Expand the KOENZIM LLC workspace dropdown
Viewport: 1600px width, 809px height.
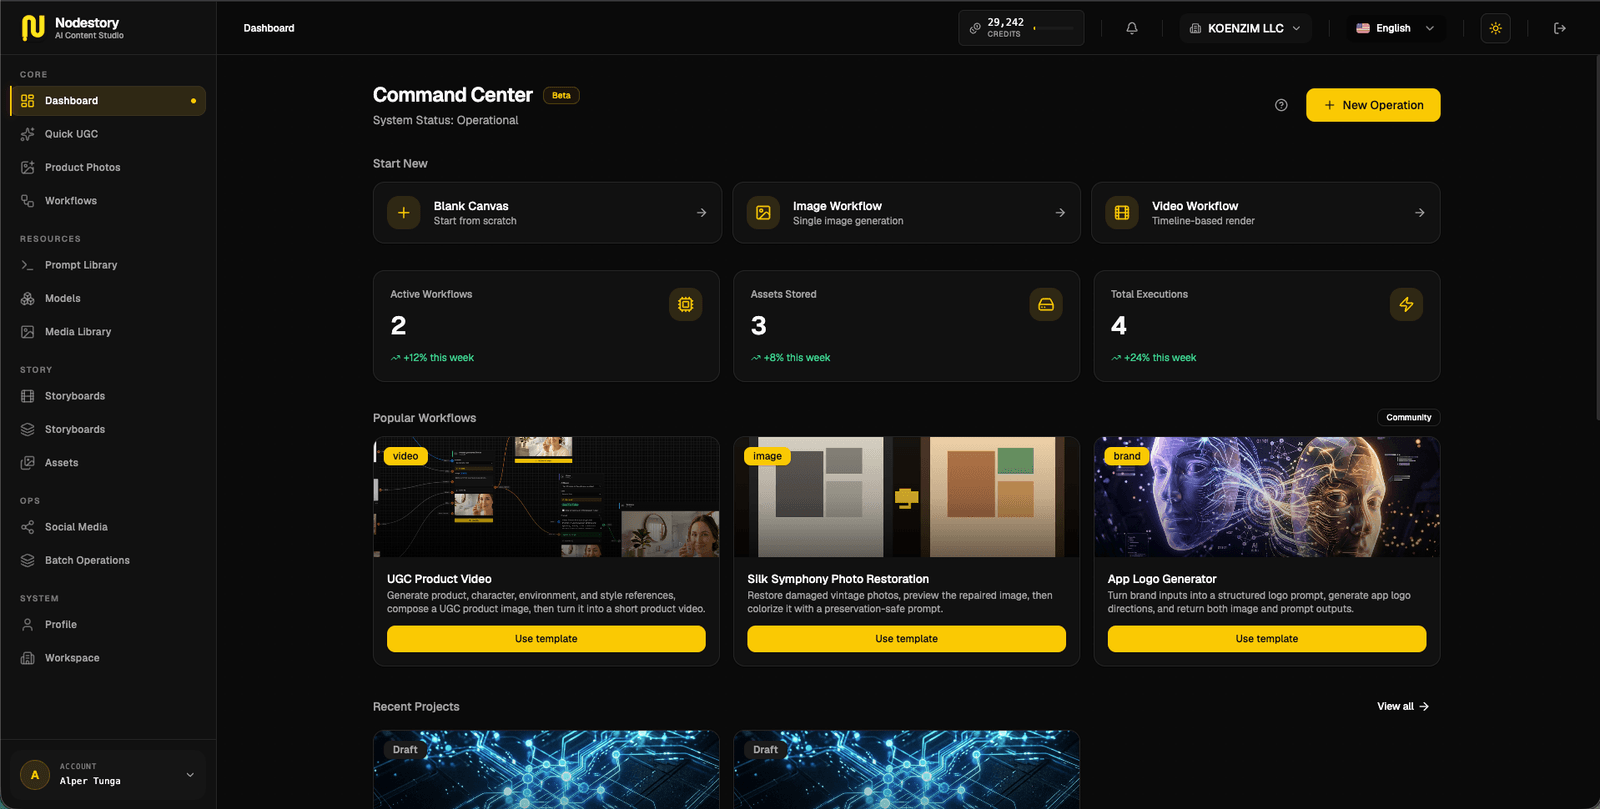(1245, 28)
